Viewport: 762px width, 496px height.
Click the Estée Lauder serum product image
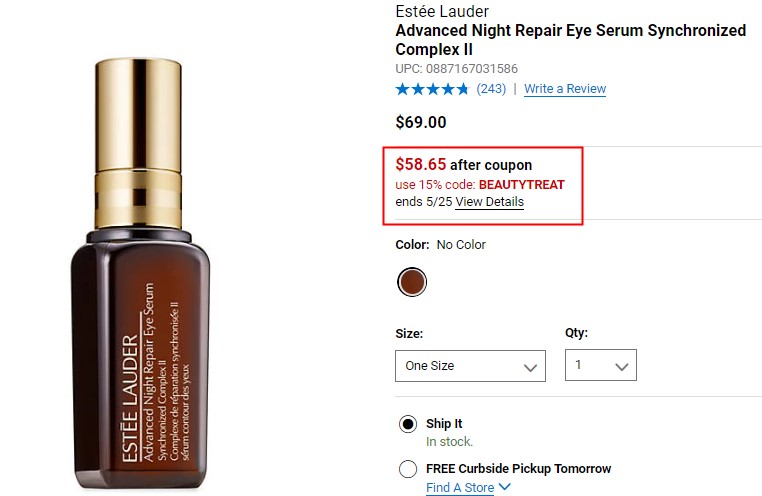(140, 274)
